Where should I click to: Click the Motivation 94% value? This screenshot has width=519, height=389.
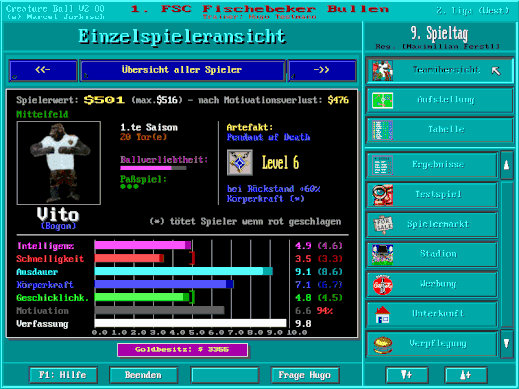pos(325,311)
